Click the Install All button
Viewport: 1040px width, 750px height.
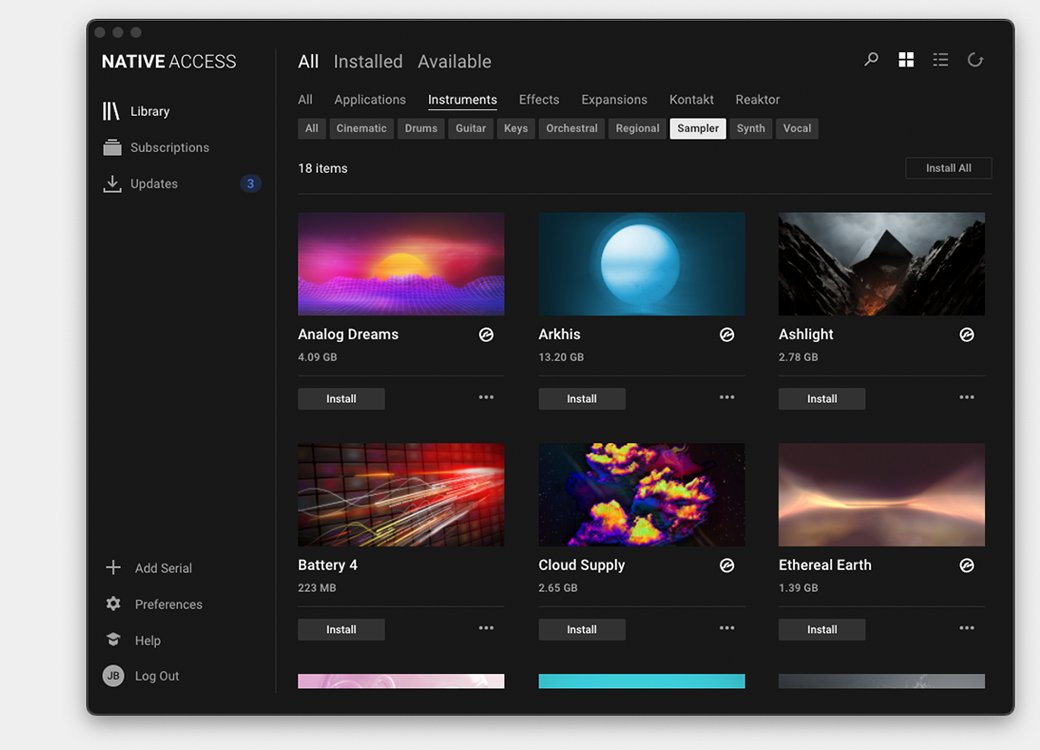pyautogui.click(x=948, y=167)
